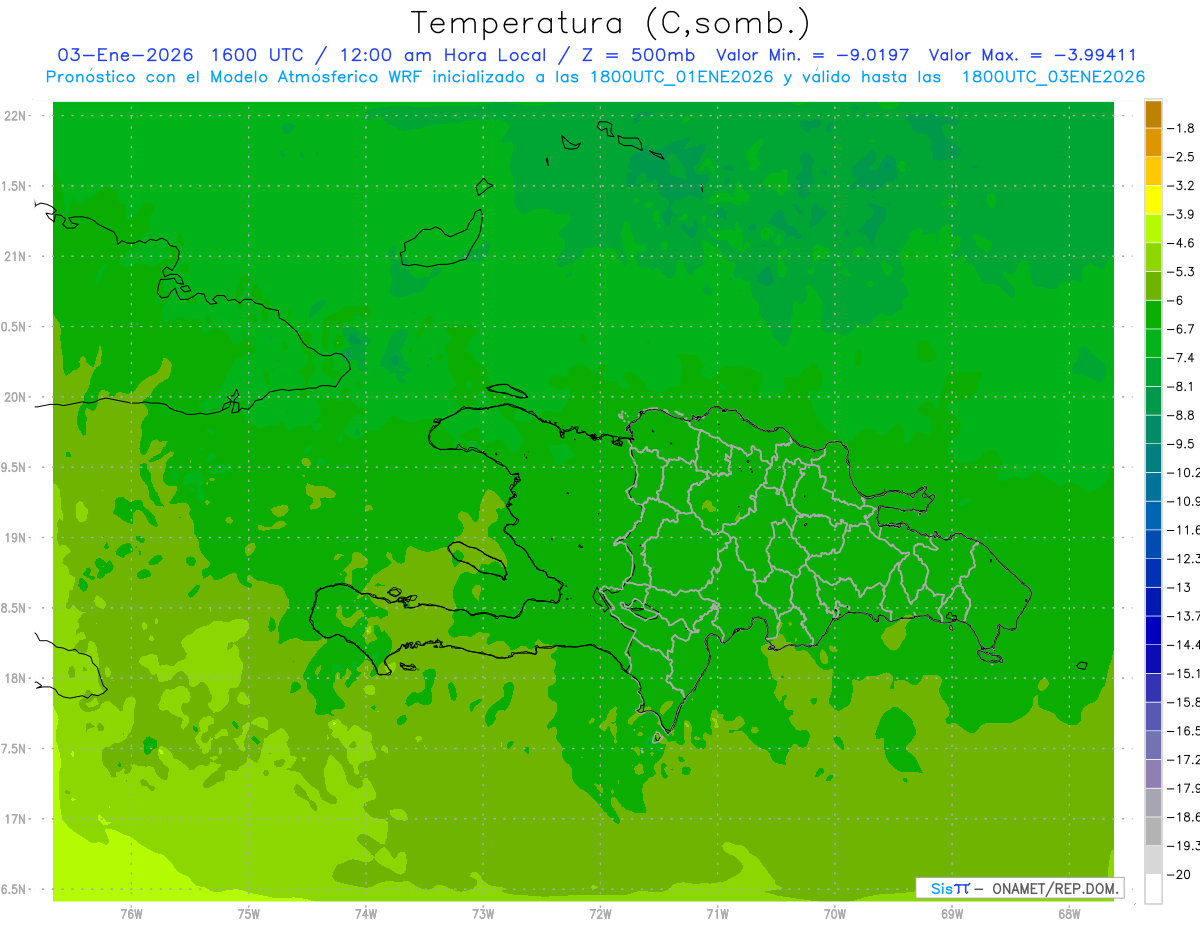
Task: Click the '-20' legend value
Action: (x=1179, y=875)
